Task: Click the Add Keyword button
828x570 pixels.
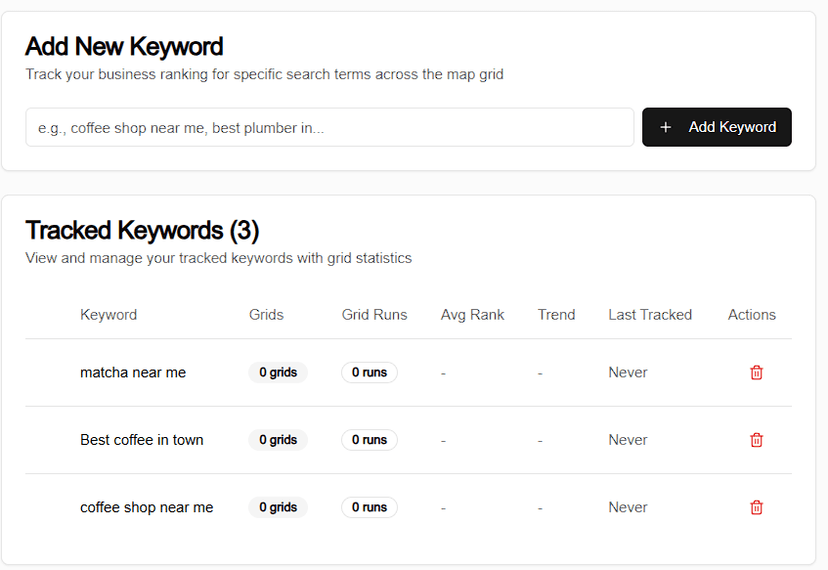Action: pyautogui.click(x=717, y=127)
